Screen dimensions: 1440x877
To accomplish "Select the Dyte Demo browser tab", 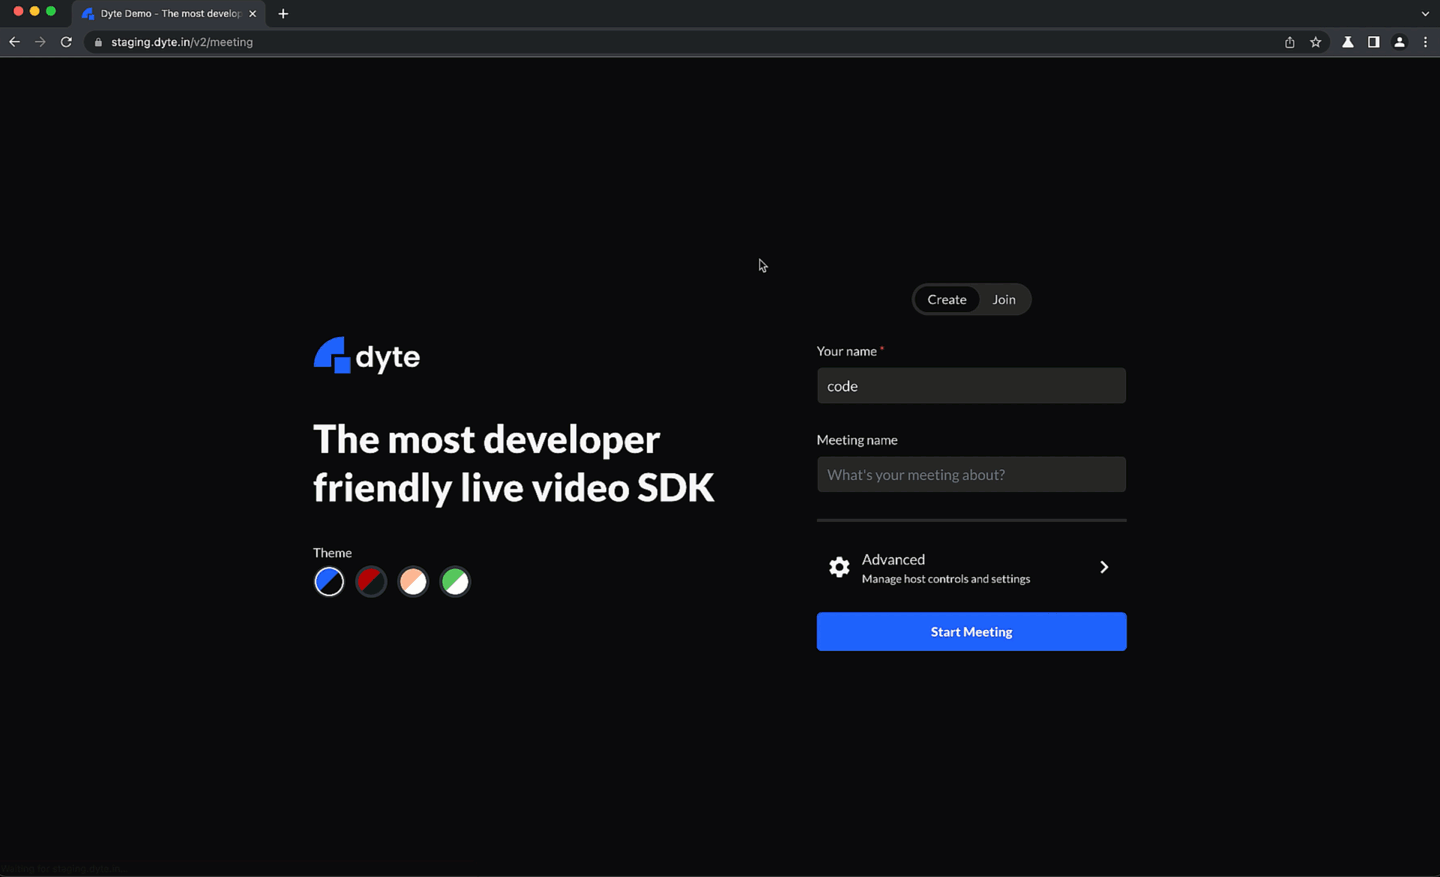I will pos(165,13).
